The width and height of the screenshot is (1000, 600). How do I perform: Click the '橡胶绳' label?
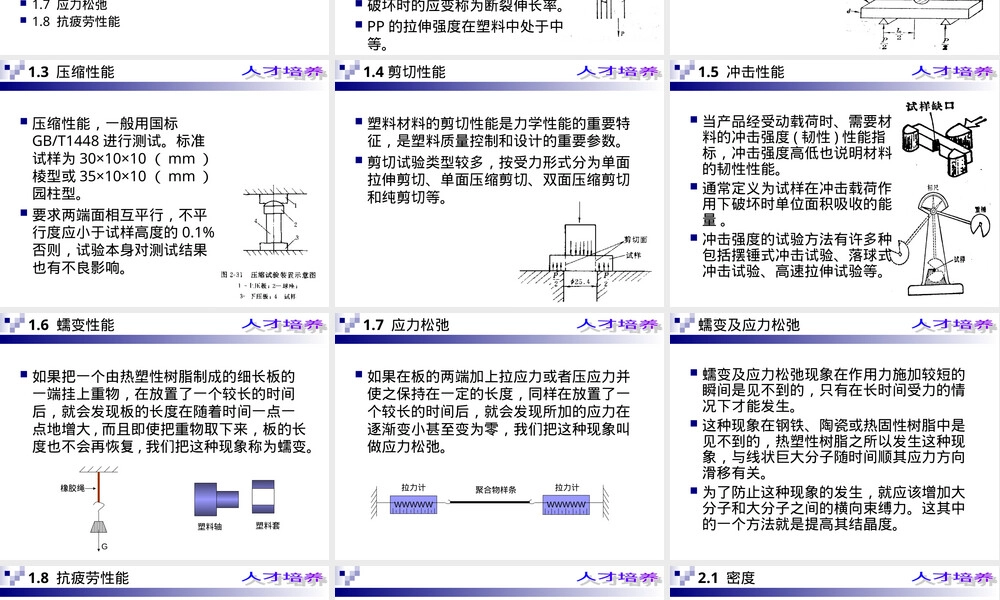point(73,488)
